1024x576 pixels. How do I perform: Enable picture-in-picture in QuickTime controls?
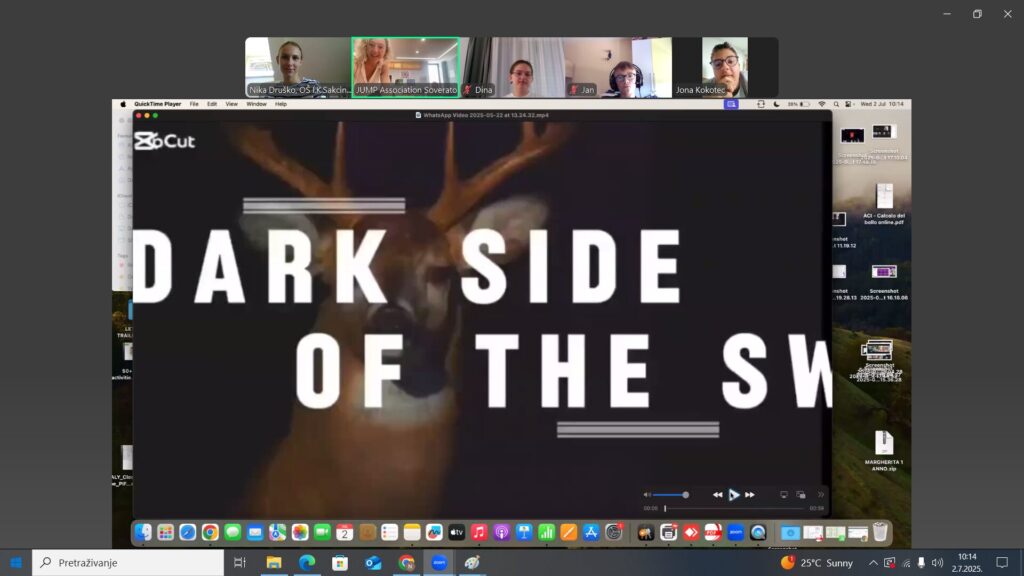point(801,495)
